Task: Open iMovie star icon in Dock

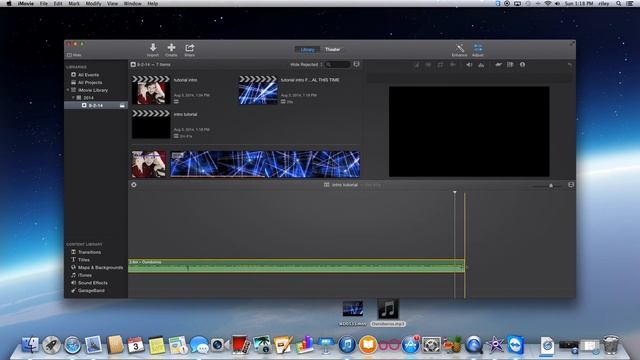Action: pyautogui.click(x=495, y=345)
